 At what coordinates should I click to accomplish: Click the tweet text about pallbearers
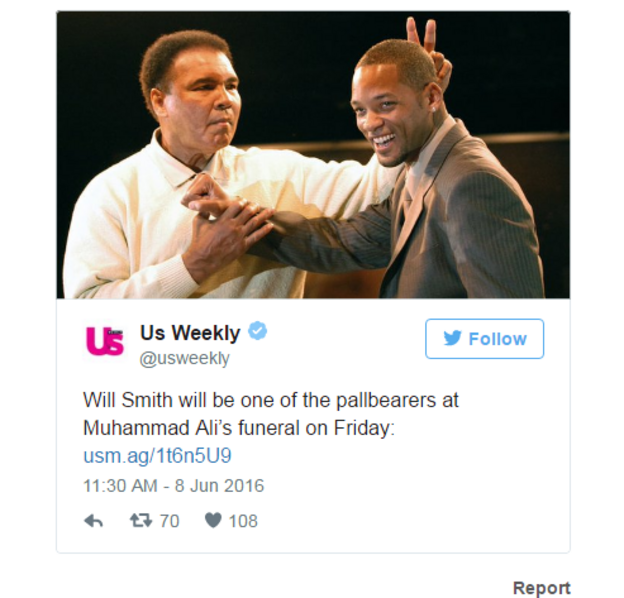point(271,414)
